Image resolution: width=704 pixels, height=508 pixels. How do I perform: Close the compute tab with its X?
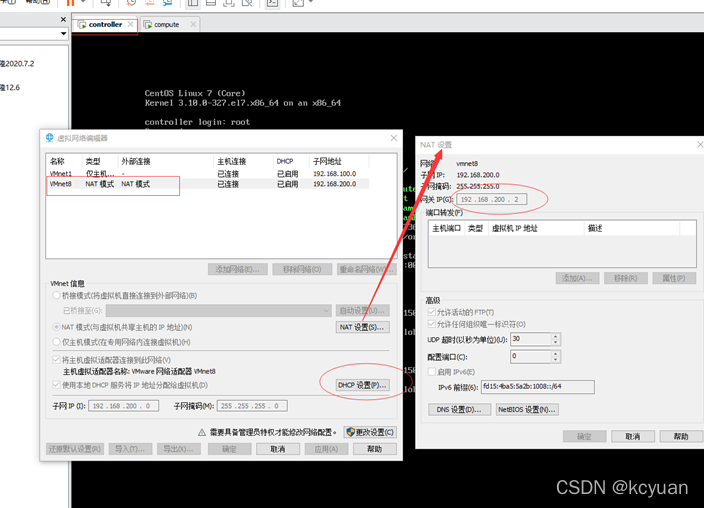point(193,24)
